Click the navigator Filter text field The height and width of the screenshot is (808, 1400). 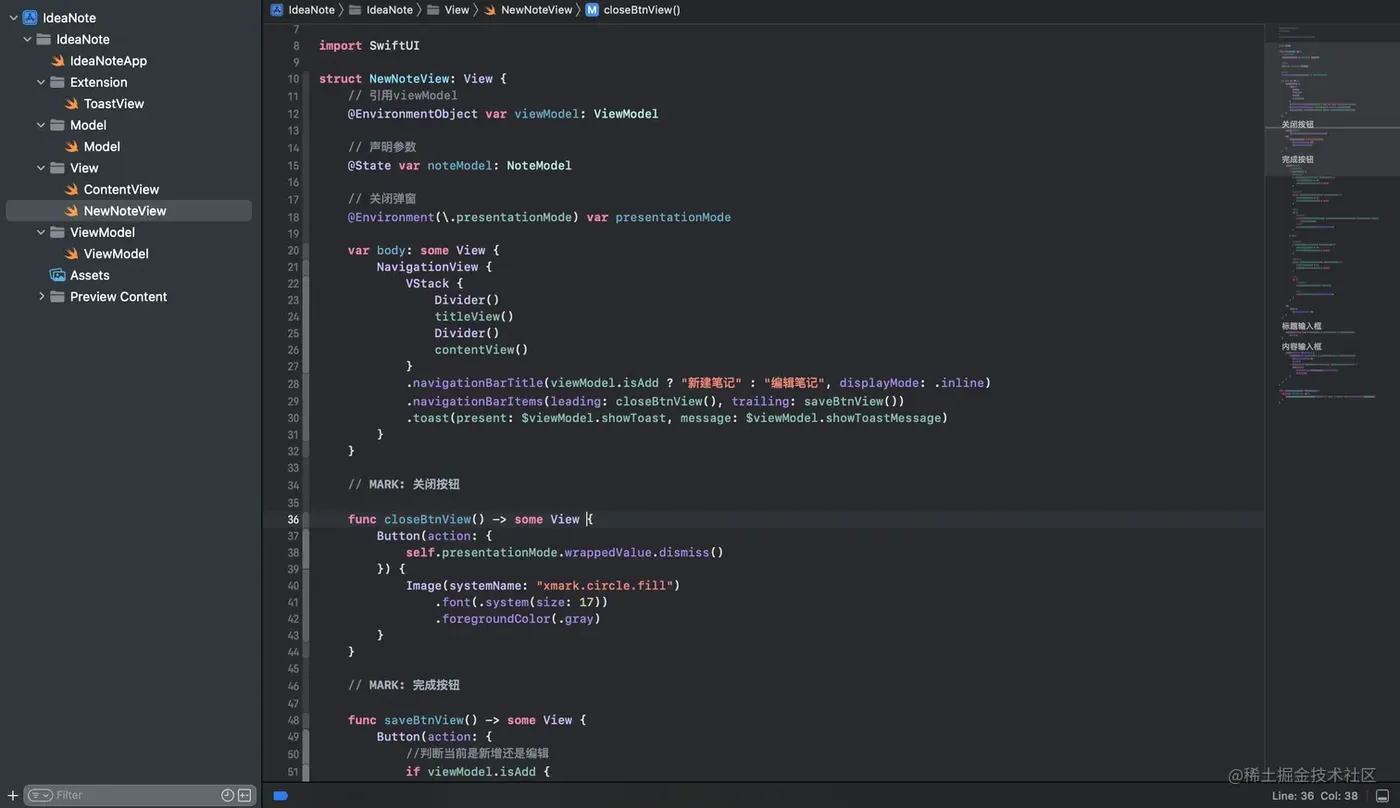click(x=135, y=796)
